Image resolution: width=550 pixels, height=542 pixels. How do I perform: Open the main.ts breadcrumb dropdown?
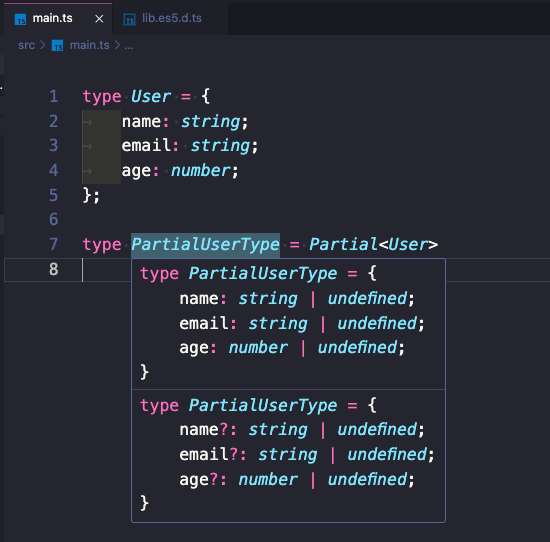tap(89, 45)
